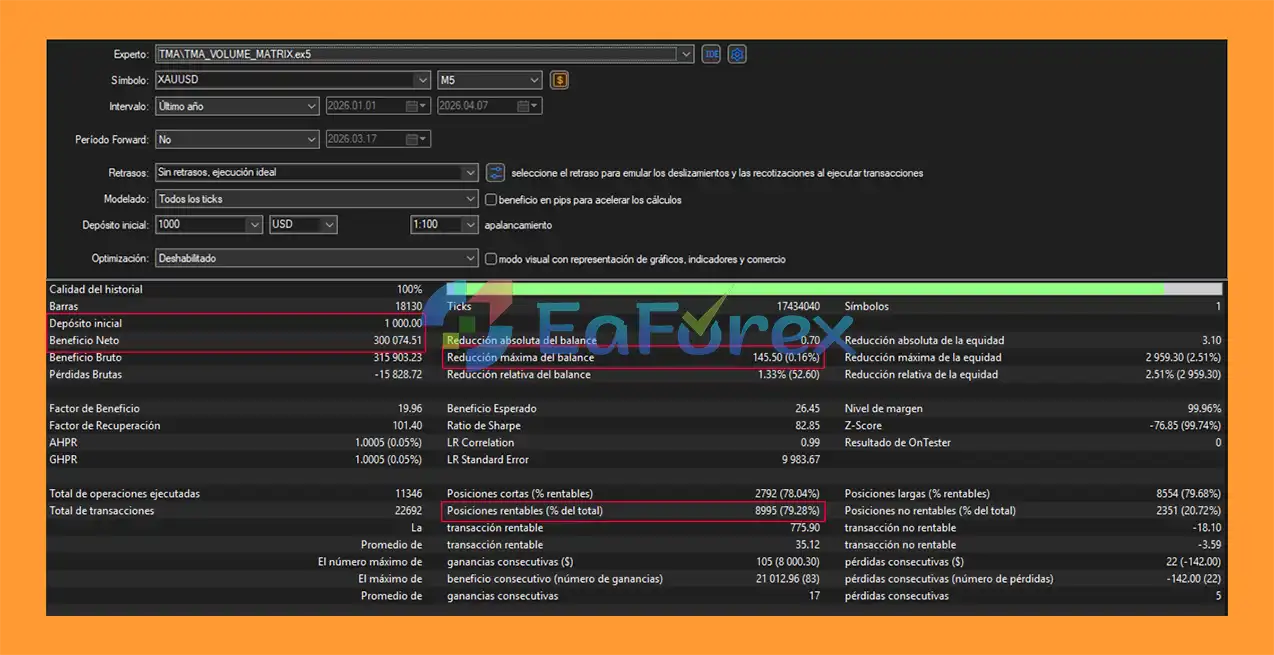Screen dimensions: 1274x655
Task: Expand the Experto dropdown list
Action: click(686, 54)
